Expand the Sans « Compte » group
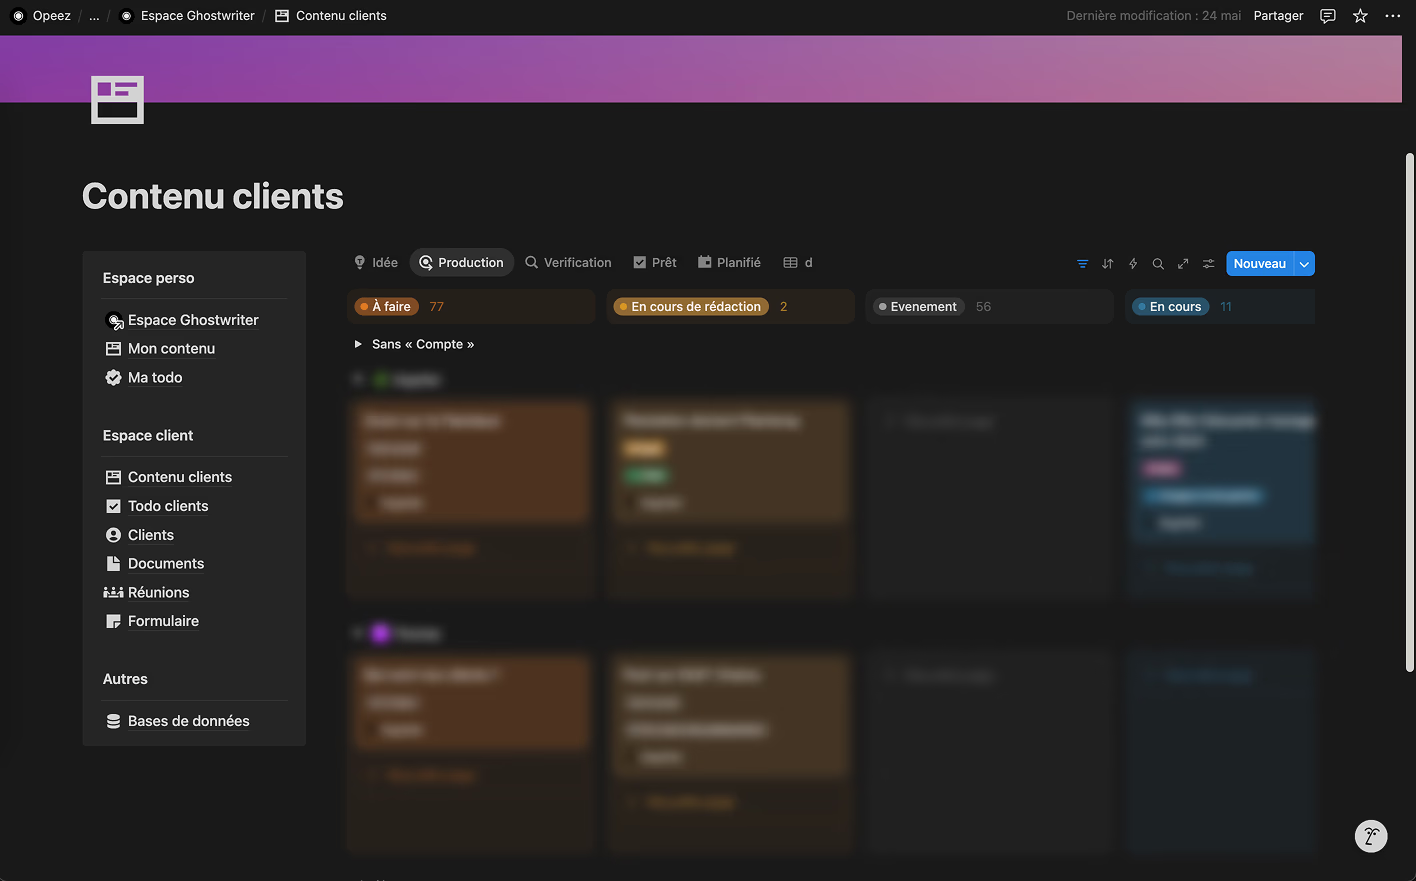1416x881 pixels. pyautogui.click(x=358, y=344)
